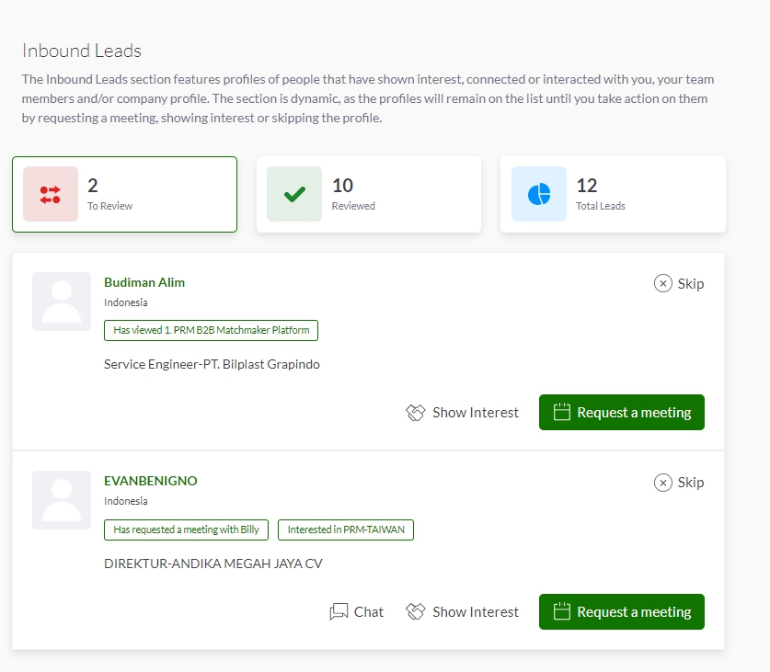Open the 12 Total Leads tab card
The height and width of the screenshot is (672, 770).
[613, 194]
